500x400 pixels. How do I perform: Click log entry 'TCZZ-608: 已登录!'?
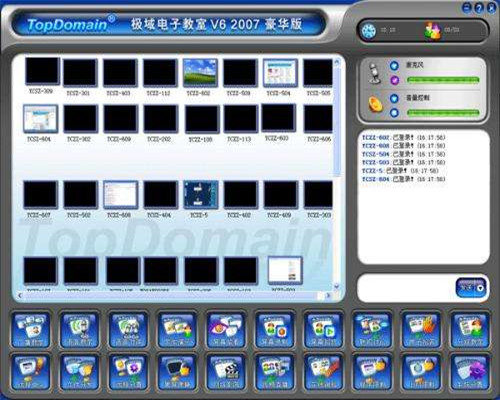403,146
